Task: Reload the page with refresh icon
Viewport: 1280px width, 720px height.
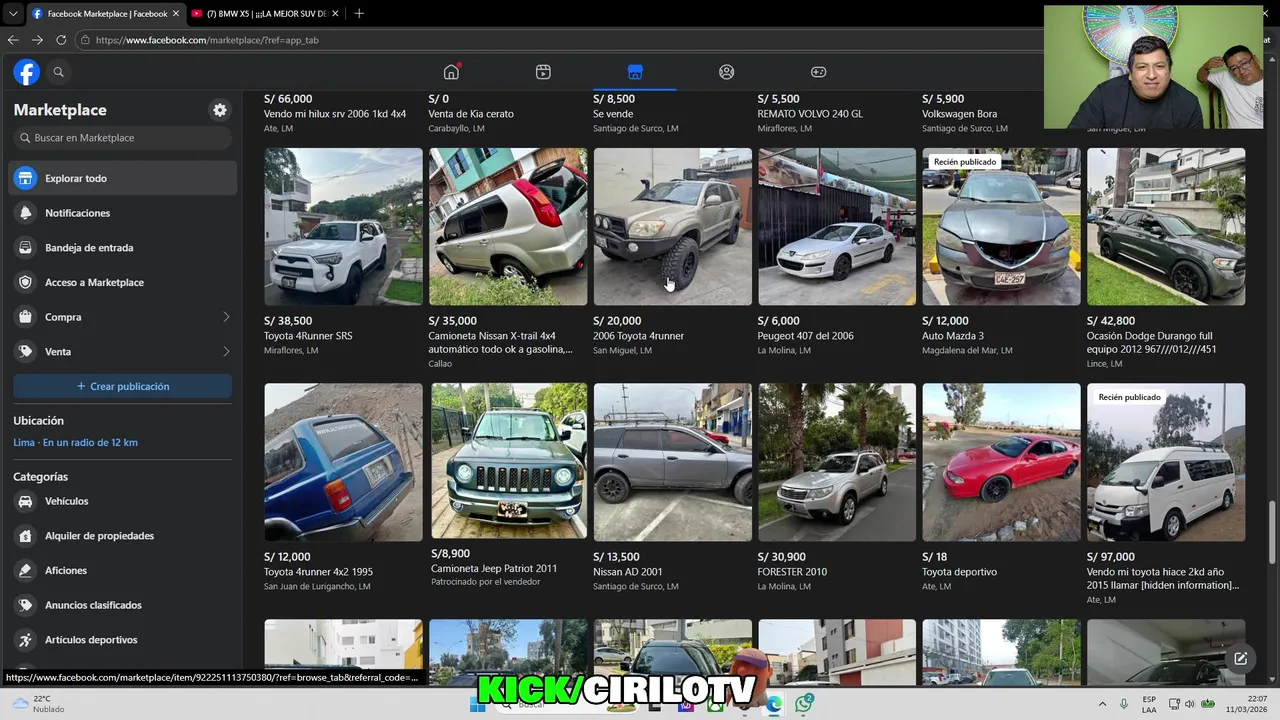Action: 61,40
